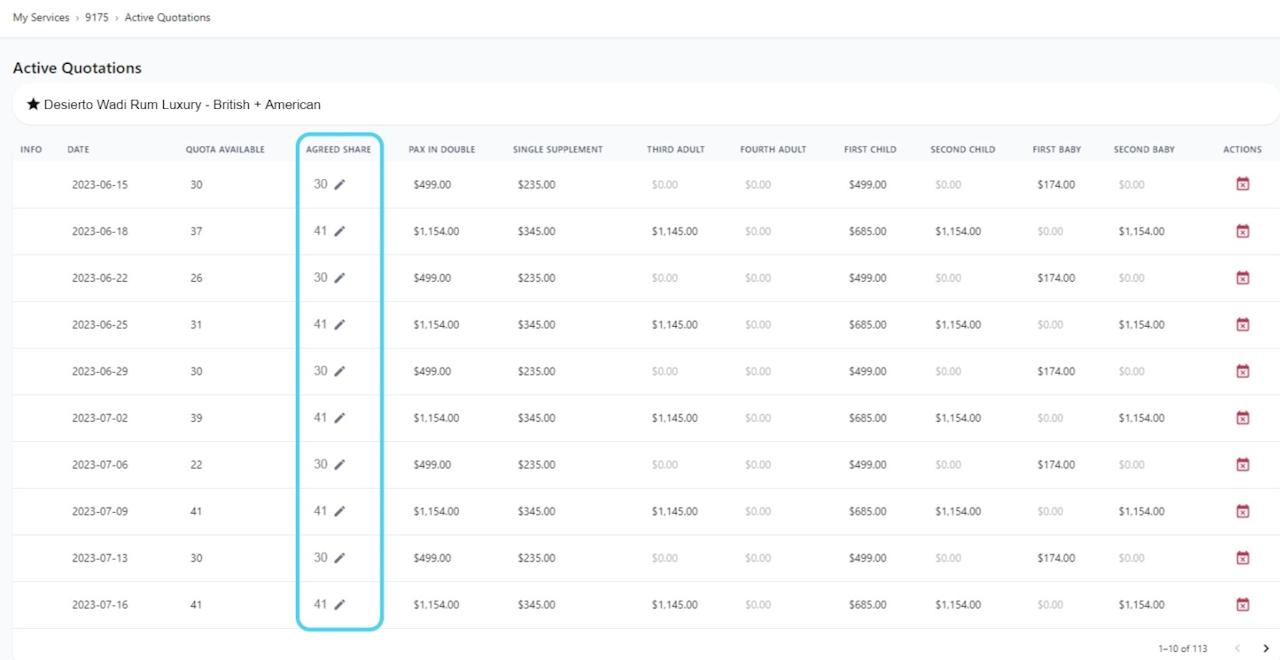Edit agreed share on 2023-07-13 row
This screenshot has height=660, width=1280.
coord(339,558)
